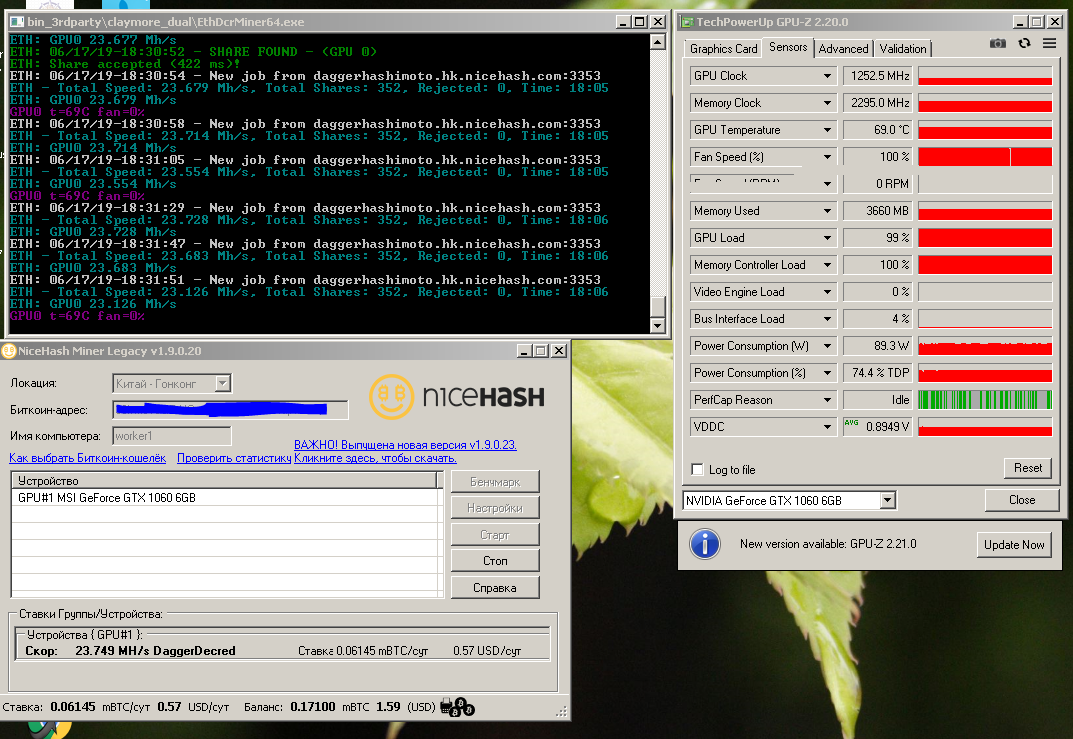Click the NiceHash Miner title bar icon
This screenshot has width=1073, height=739.
[9, 351]
